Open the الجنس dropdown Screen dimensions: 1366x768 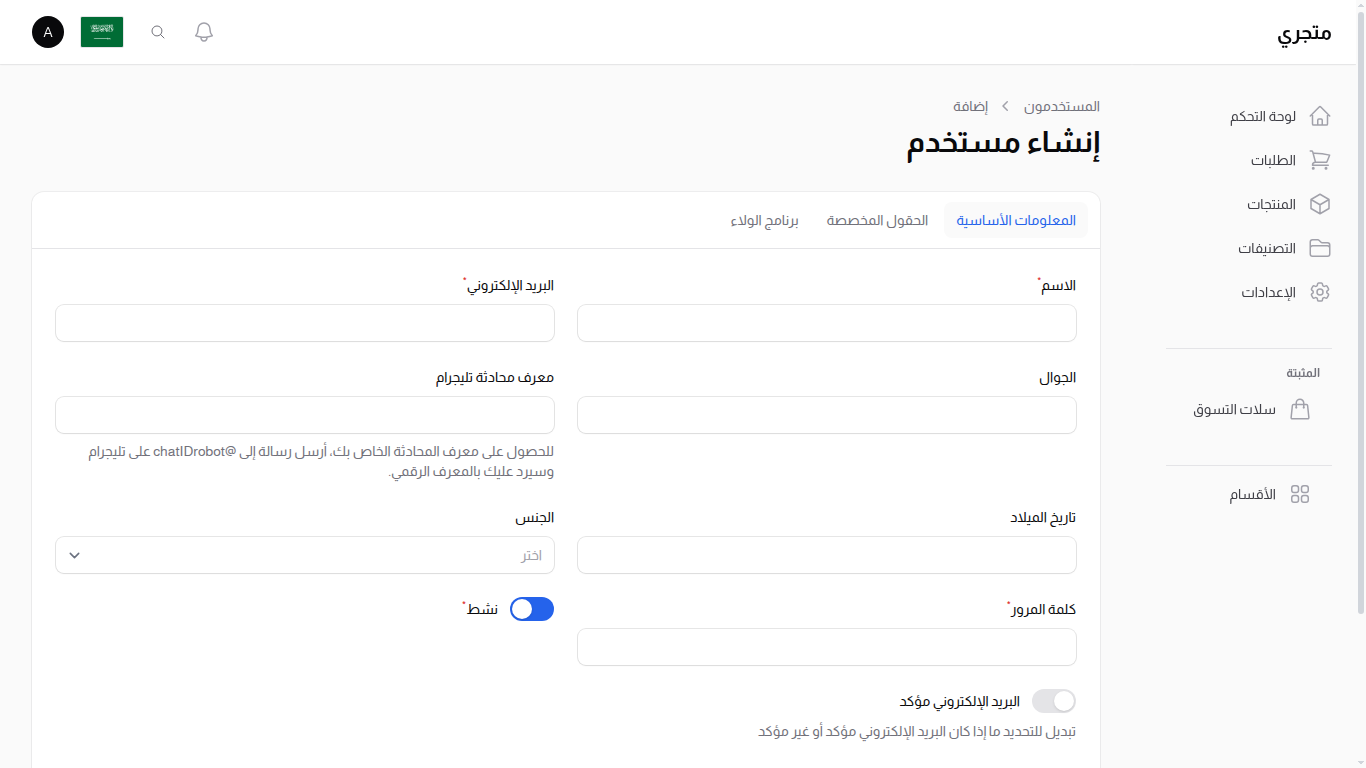(x=304, y=555)
